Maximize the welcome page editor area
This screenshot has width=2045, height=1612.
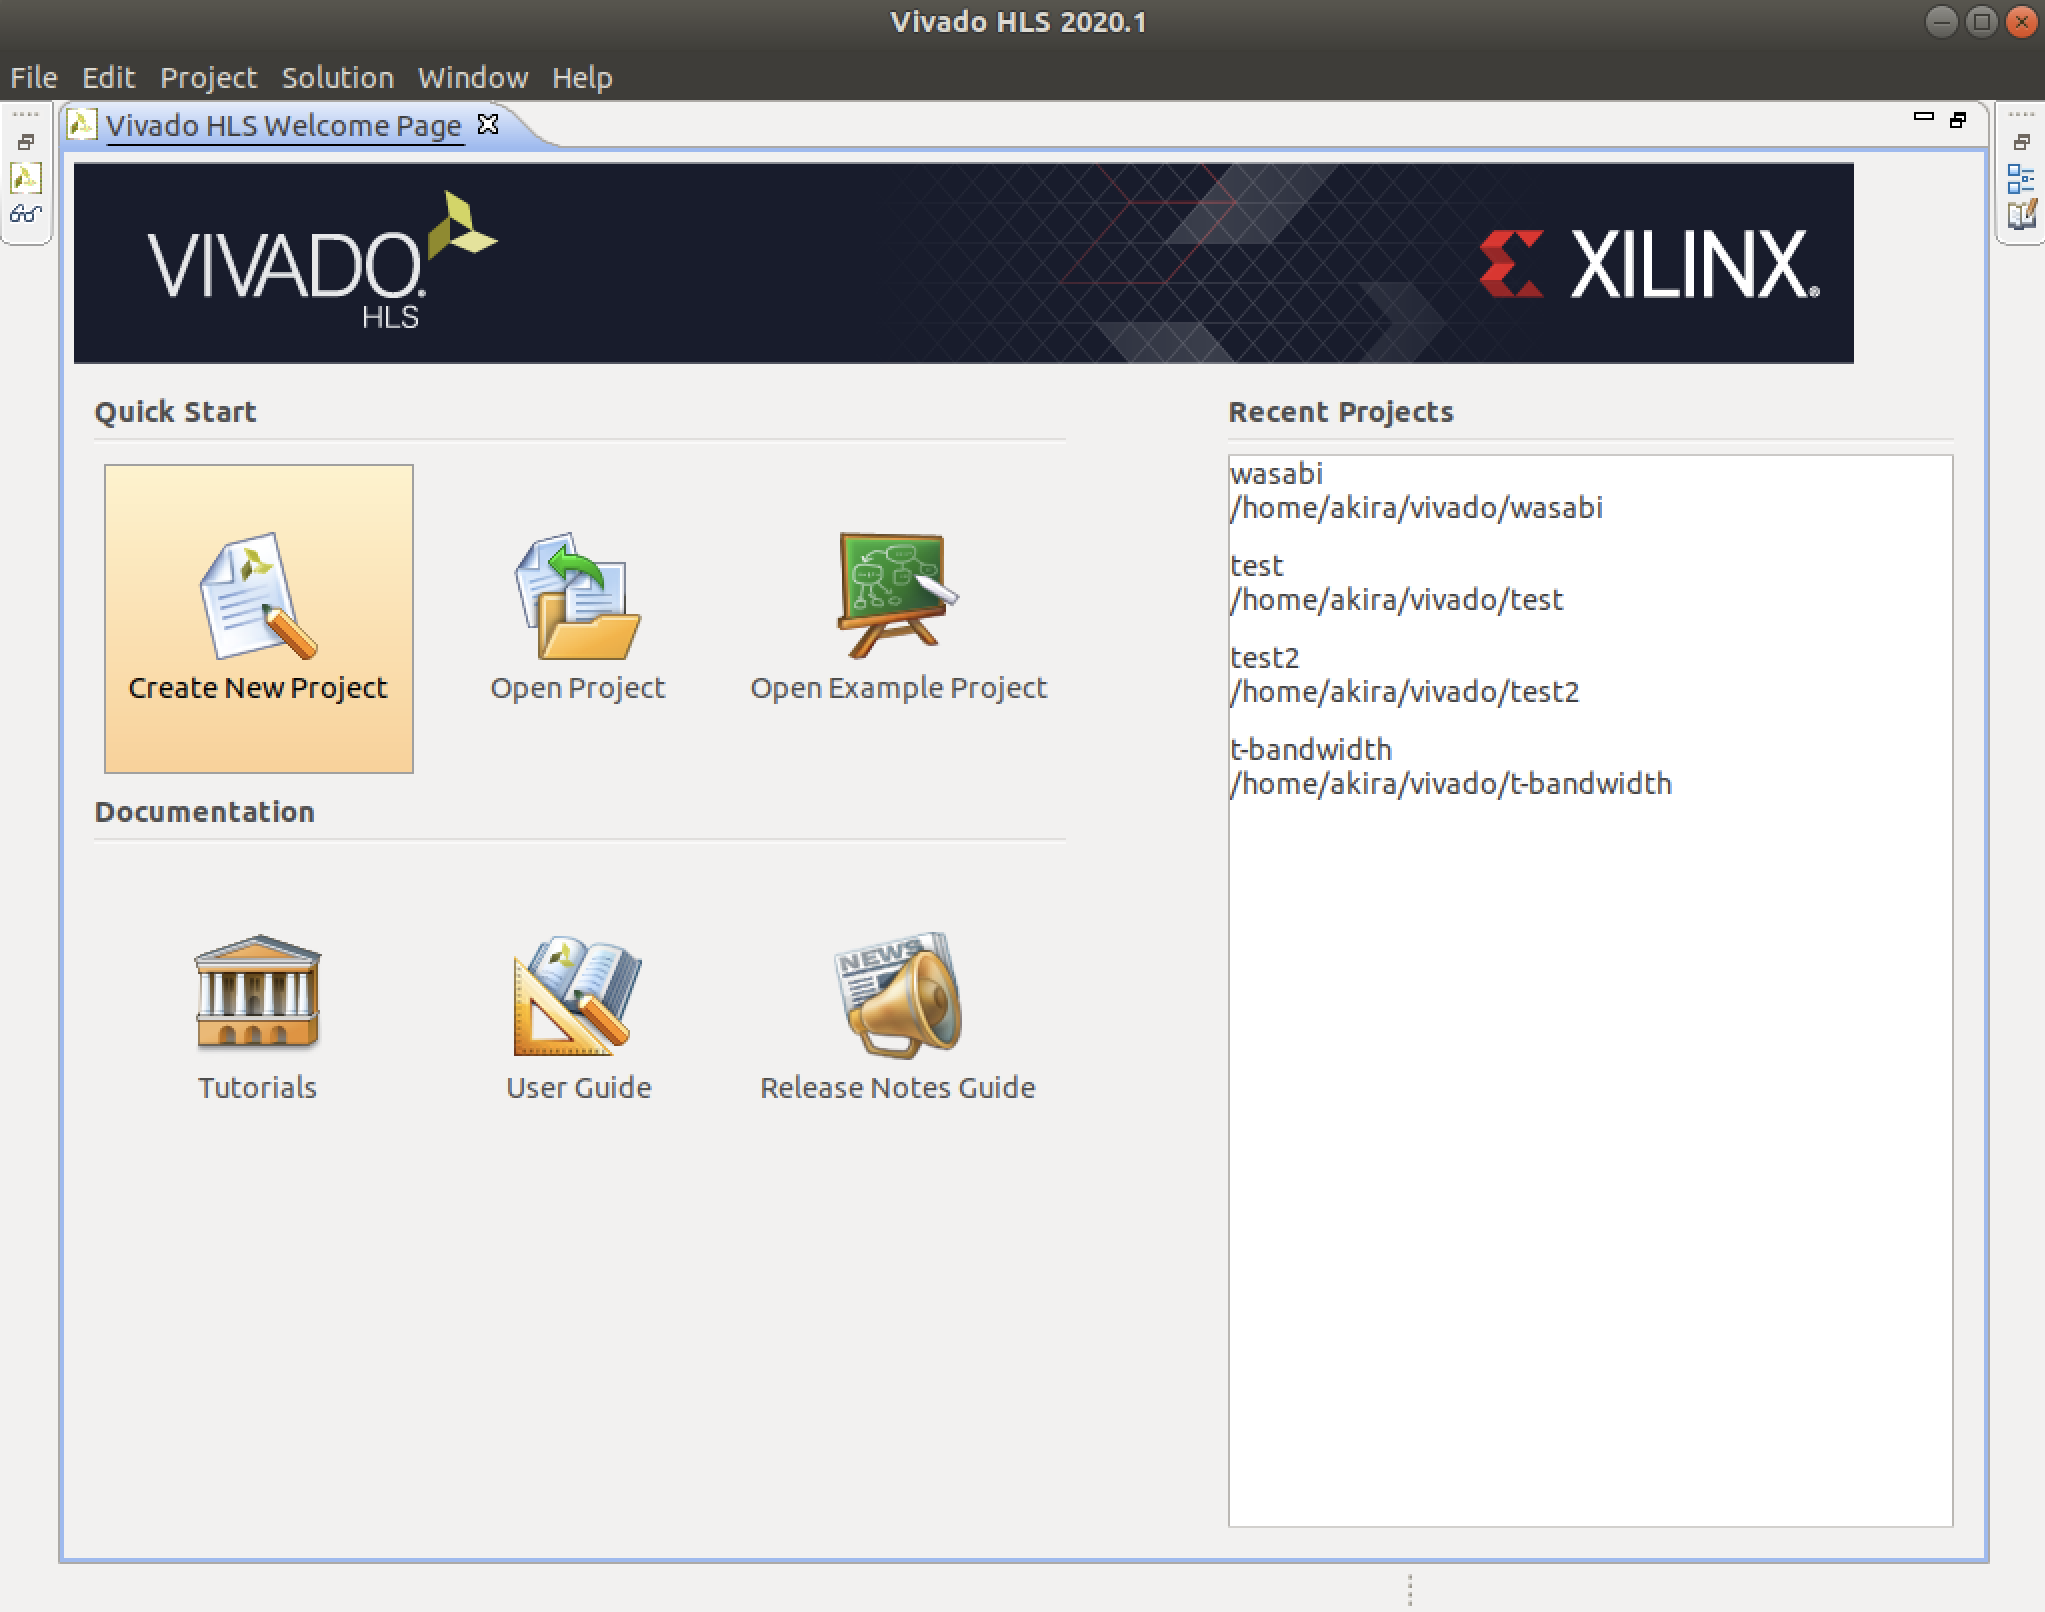(1958, 120)
